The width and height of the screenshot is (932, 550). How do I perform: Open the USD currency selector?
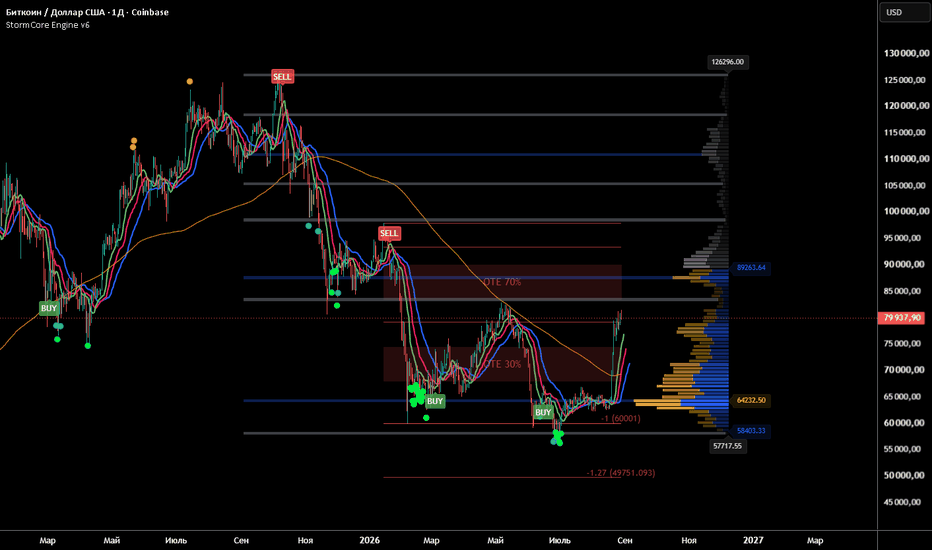pyautogui.click(x=905, y=12)
